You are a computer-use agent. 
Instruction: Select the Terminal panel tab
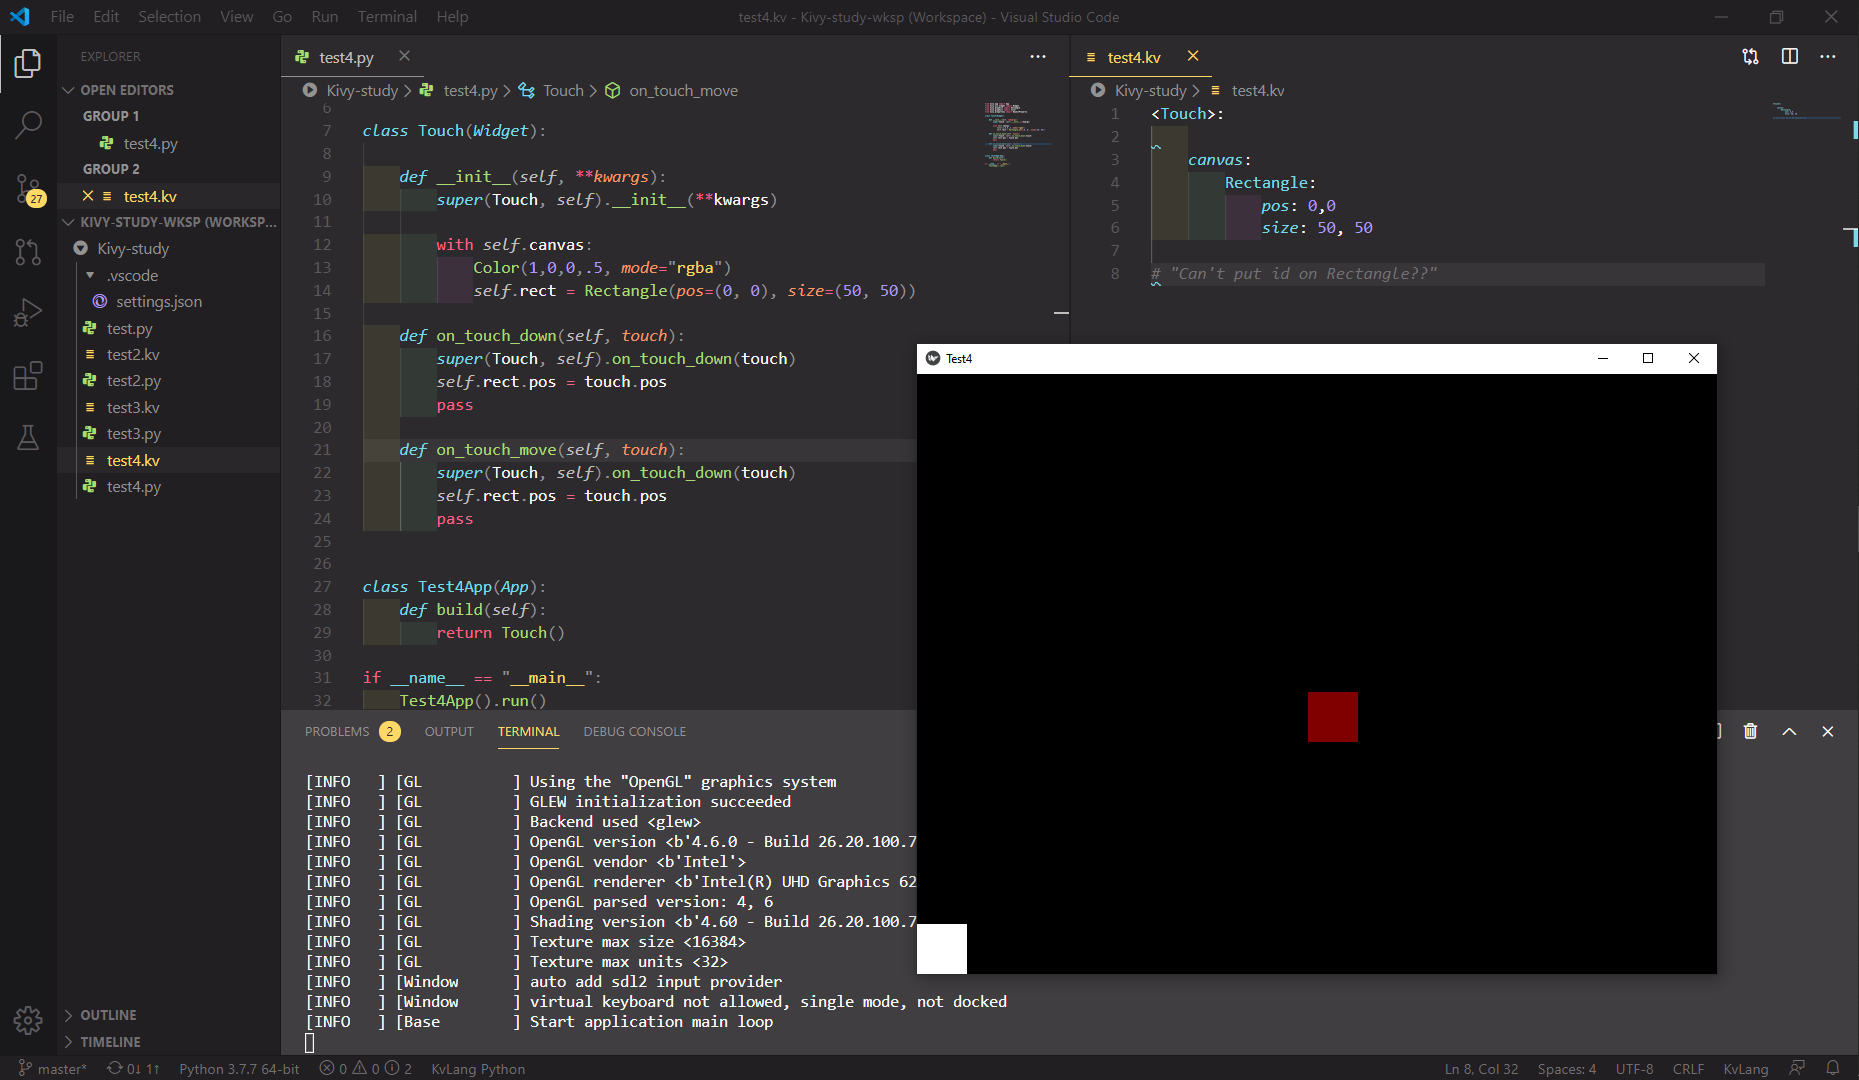tap(529, 731)
